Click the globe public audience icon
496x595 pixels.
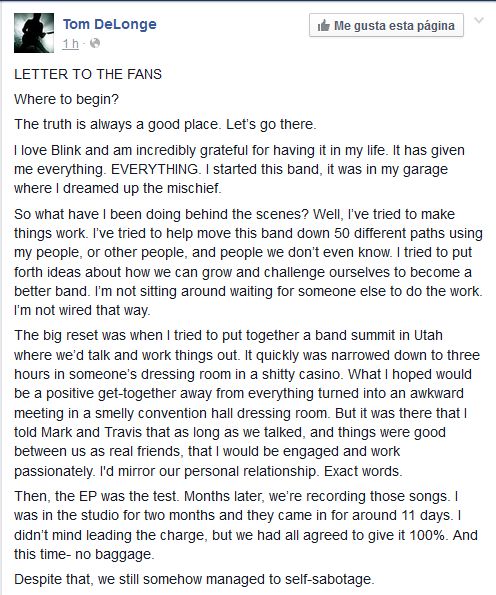[x=95, y=43]
